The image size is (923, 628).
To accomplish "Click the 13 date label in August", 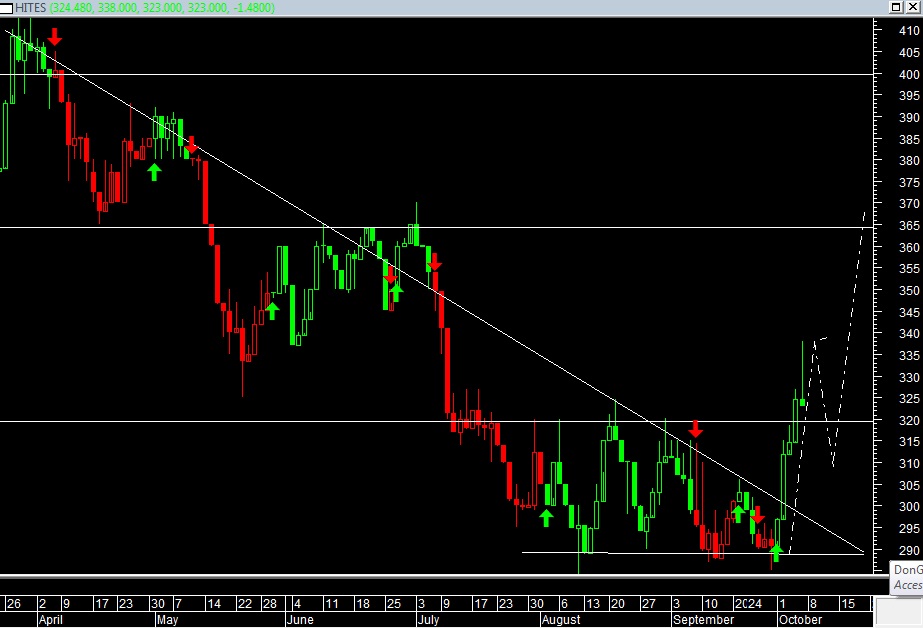I will point(593,604).
